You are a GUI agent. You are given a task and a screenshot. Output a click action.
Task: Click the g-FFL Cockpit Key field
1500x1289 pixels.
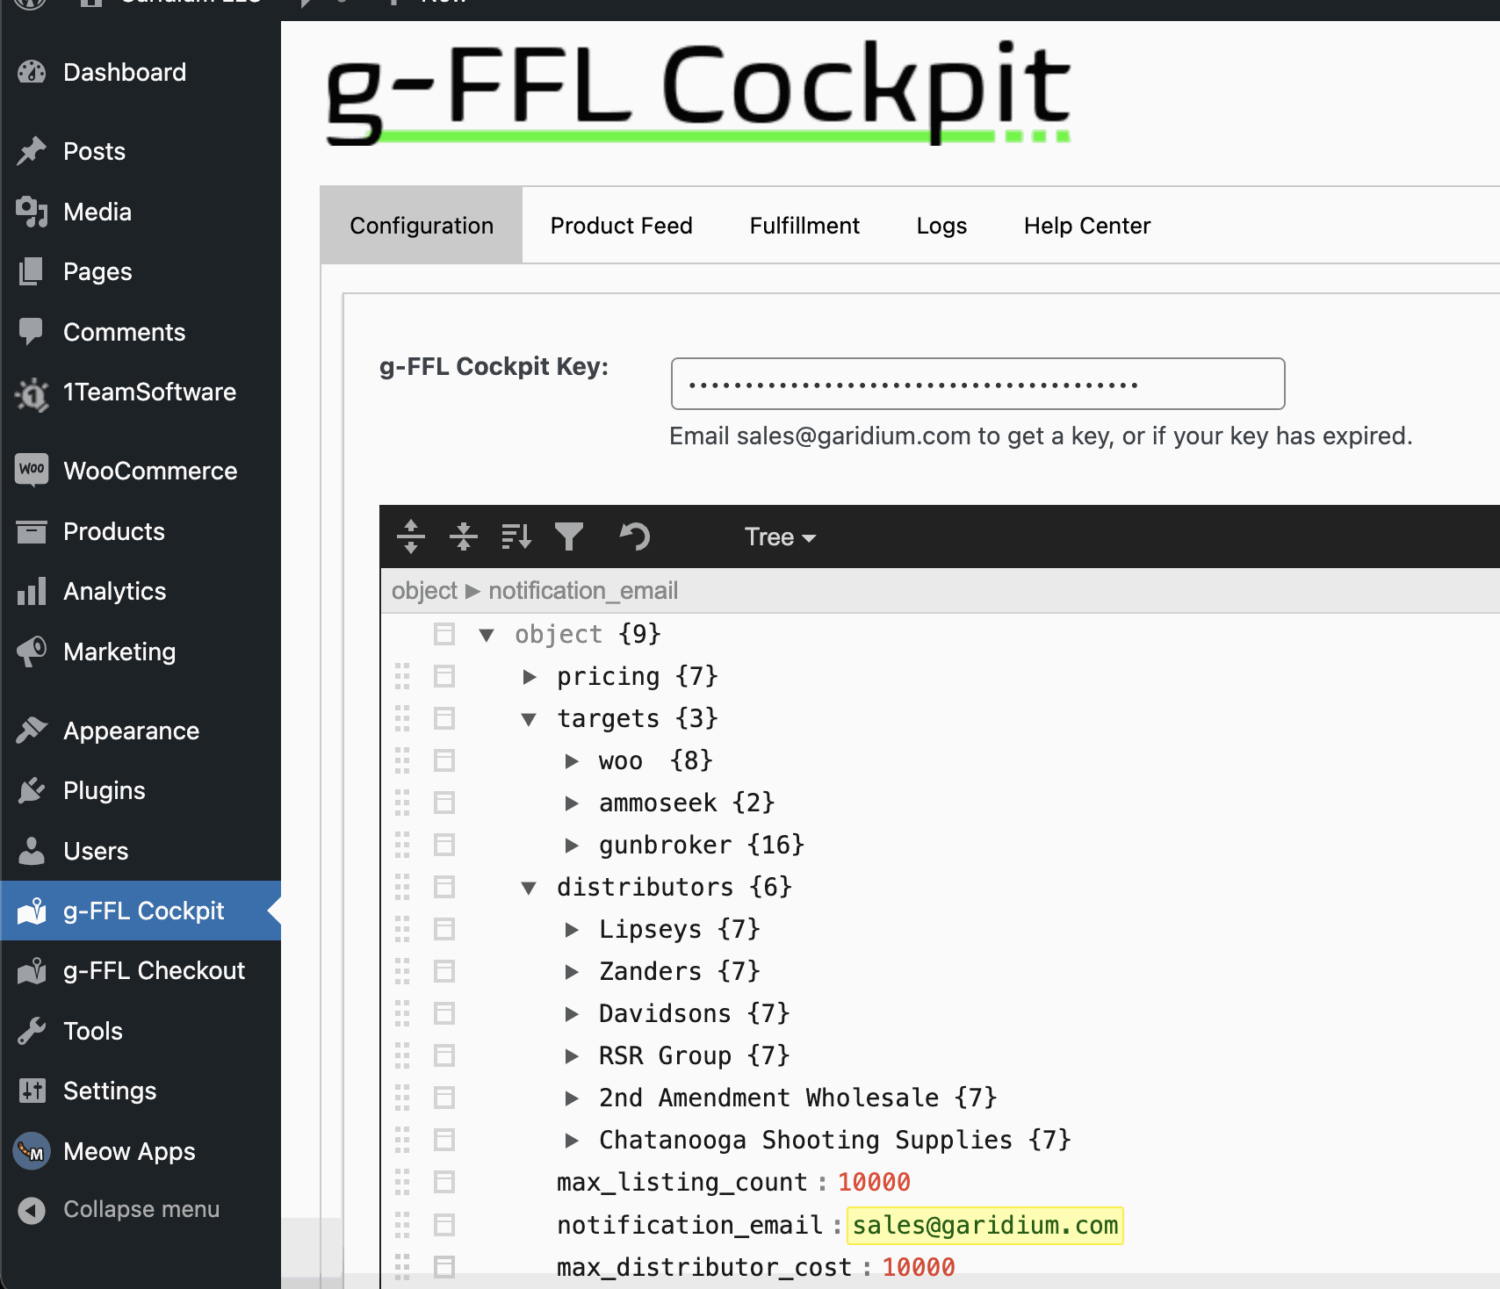(x=977, y=384)
